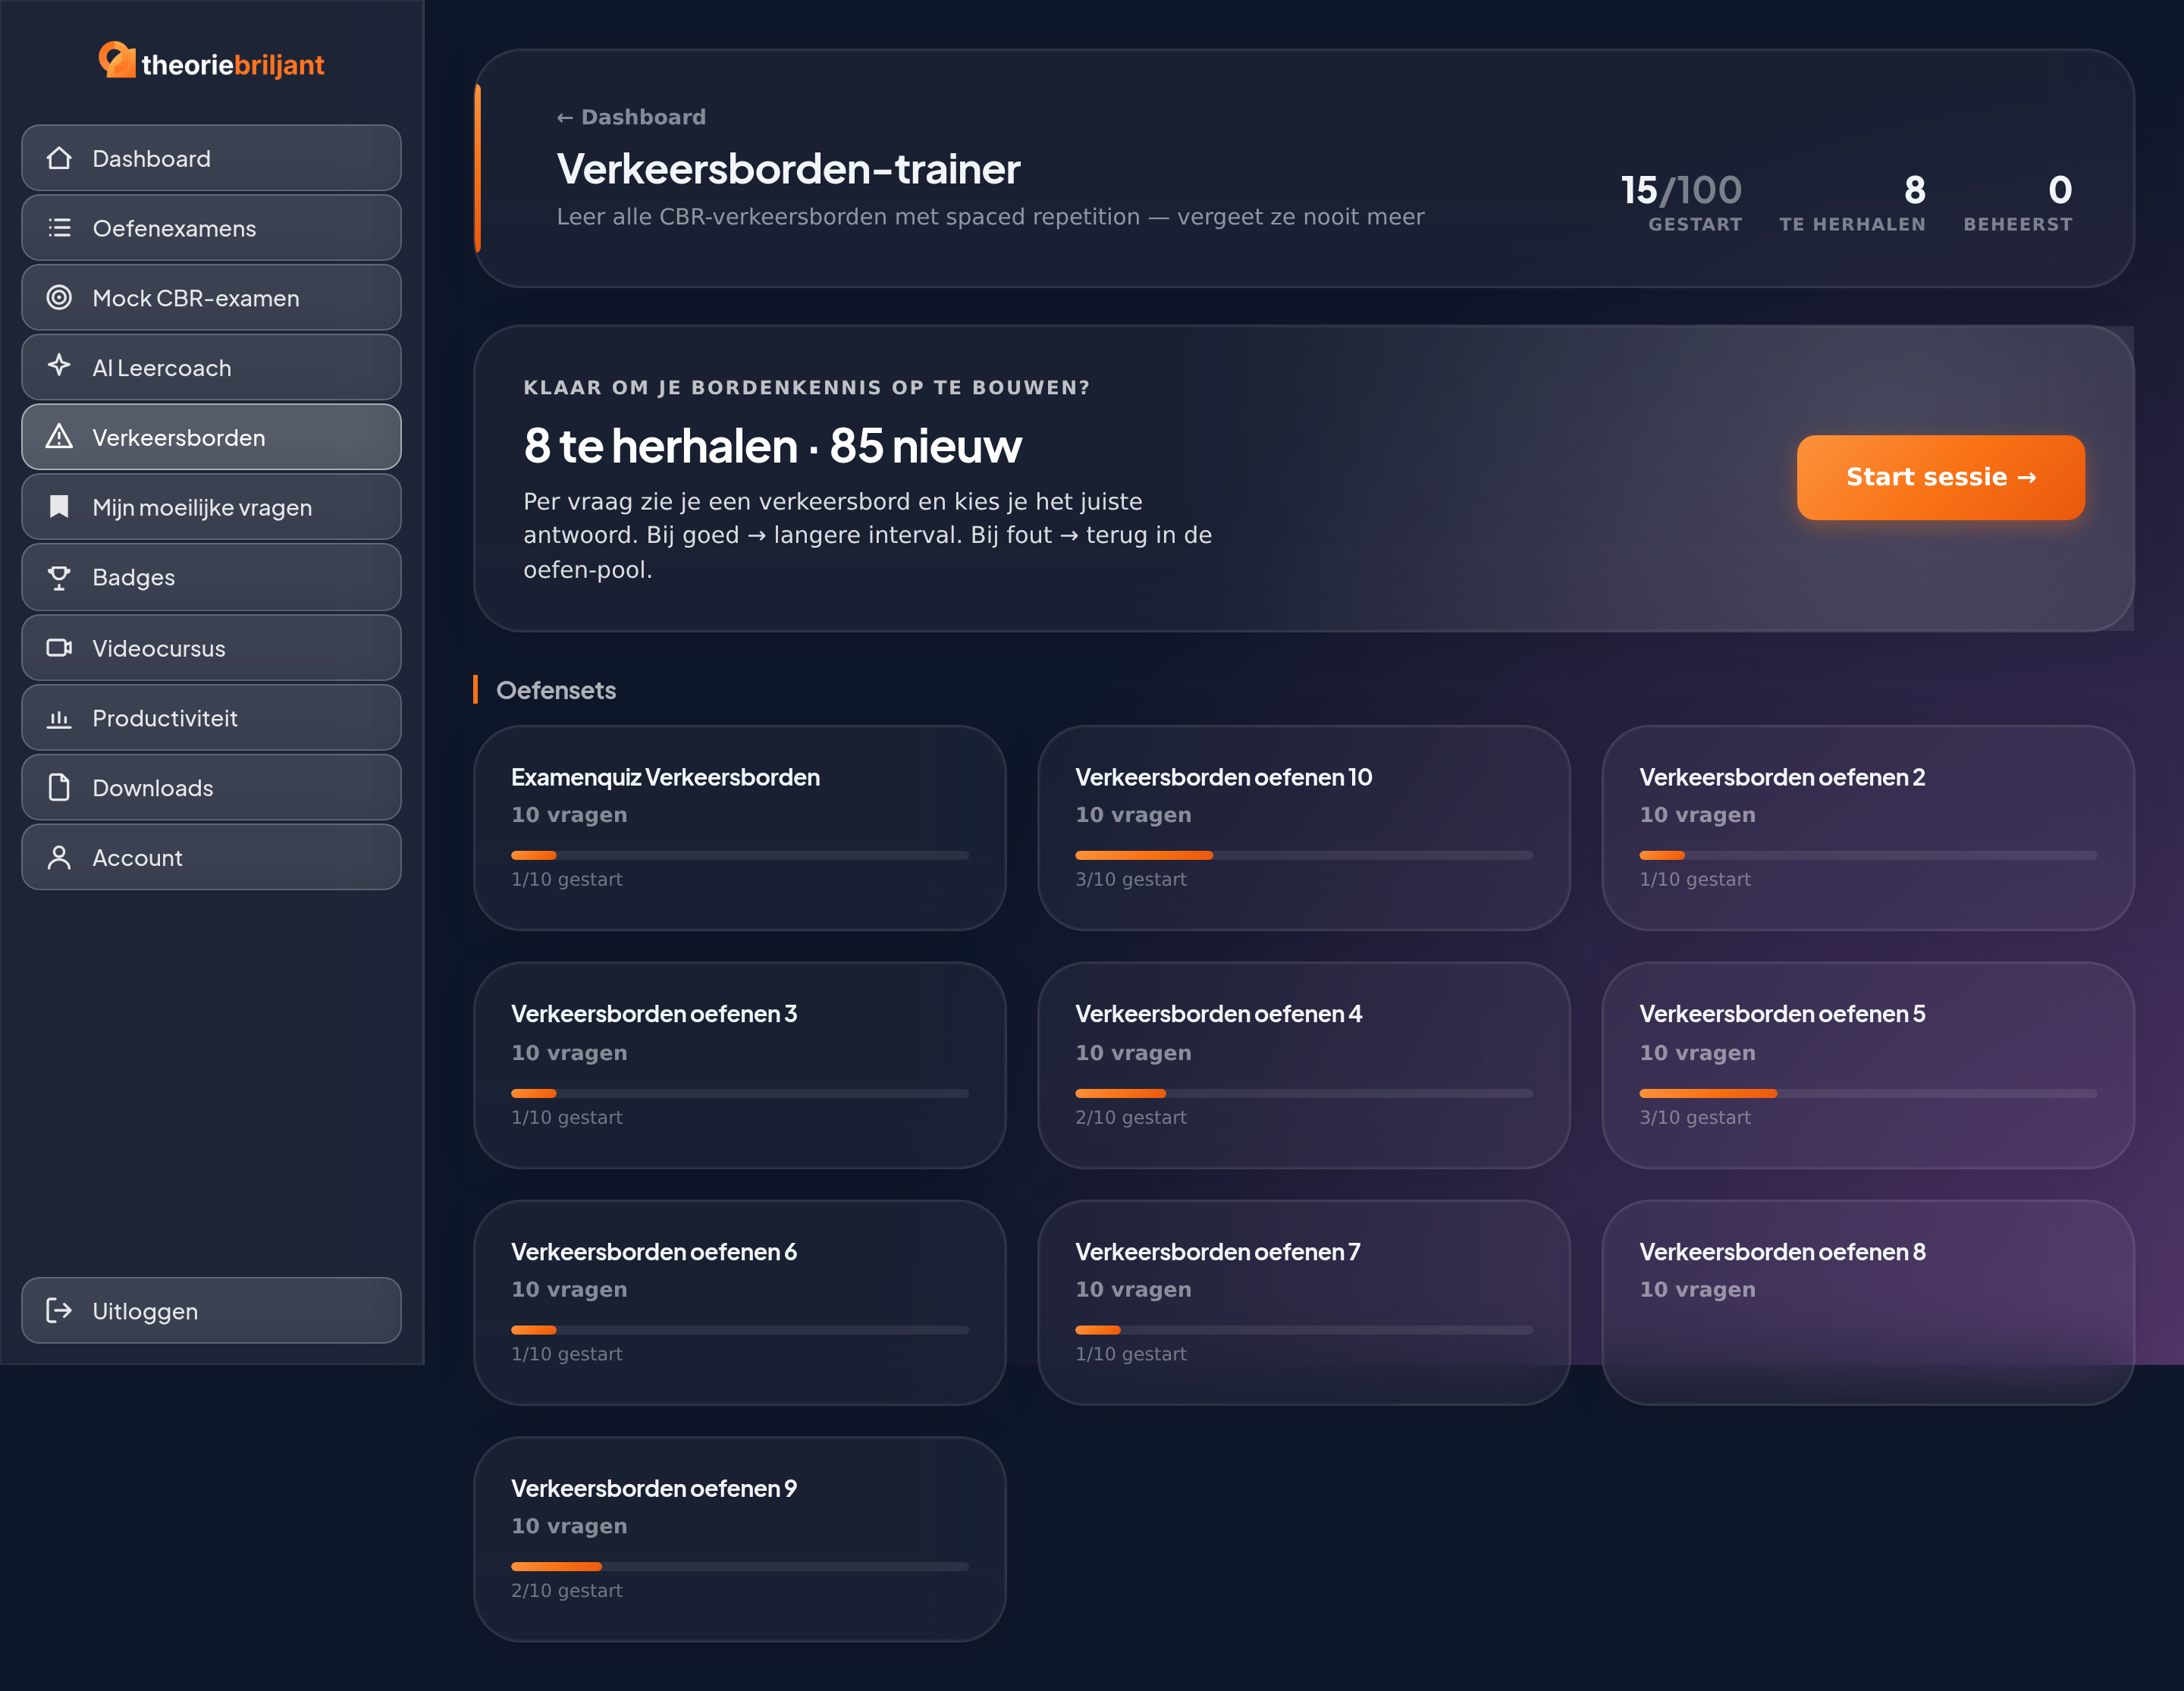Open Verkeersborden oefenen 5 card

pyautogui.click(x=1868, y=1065)
